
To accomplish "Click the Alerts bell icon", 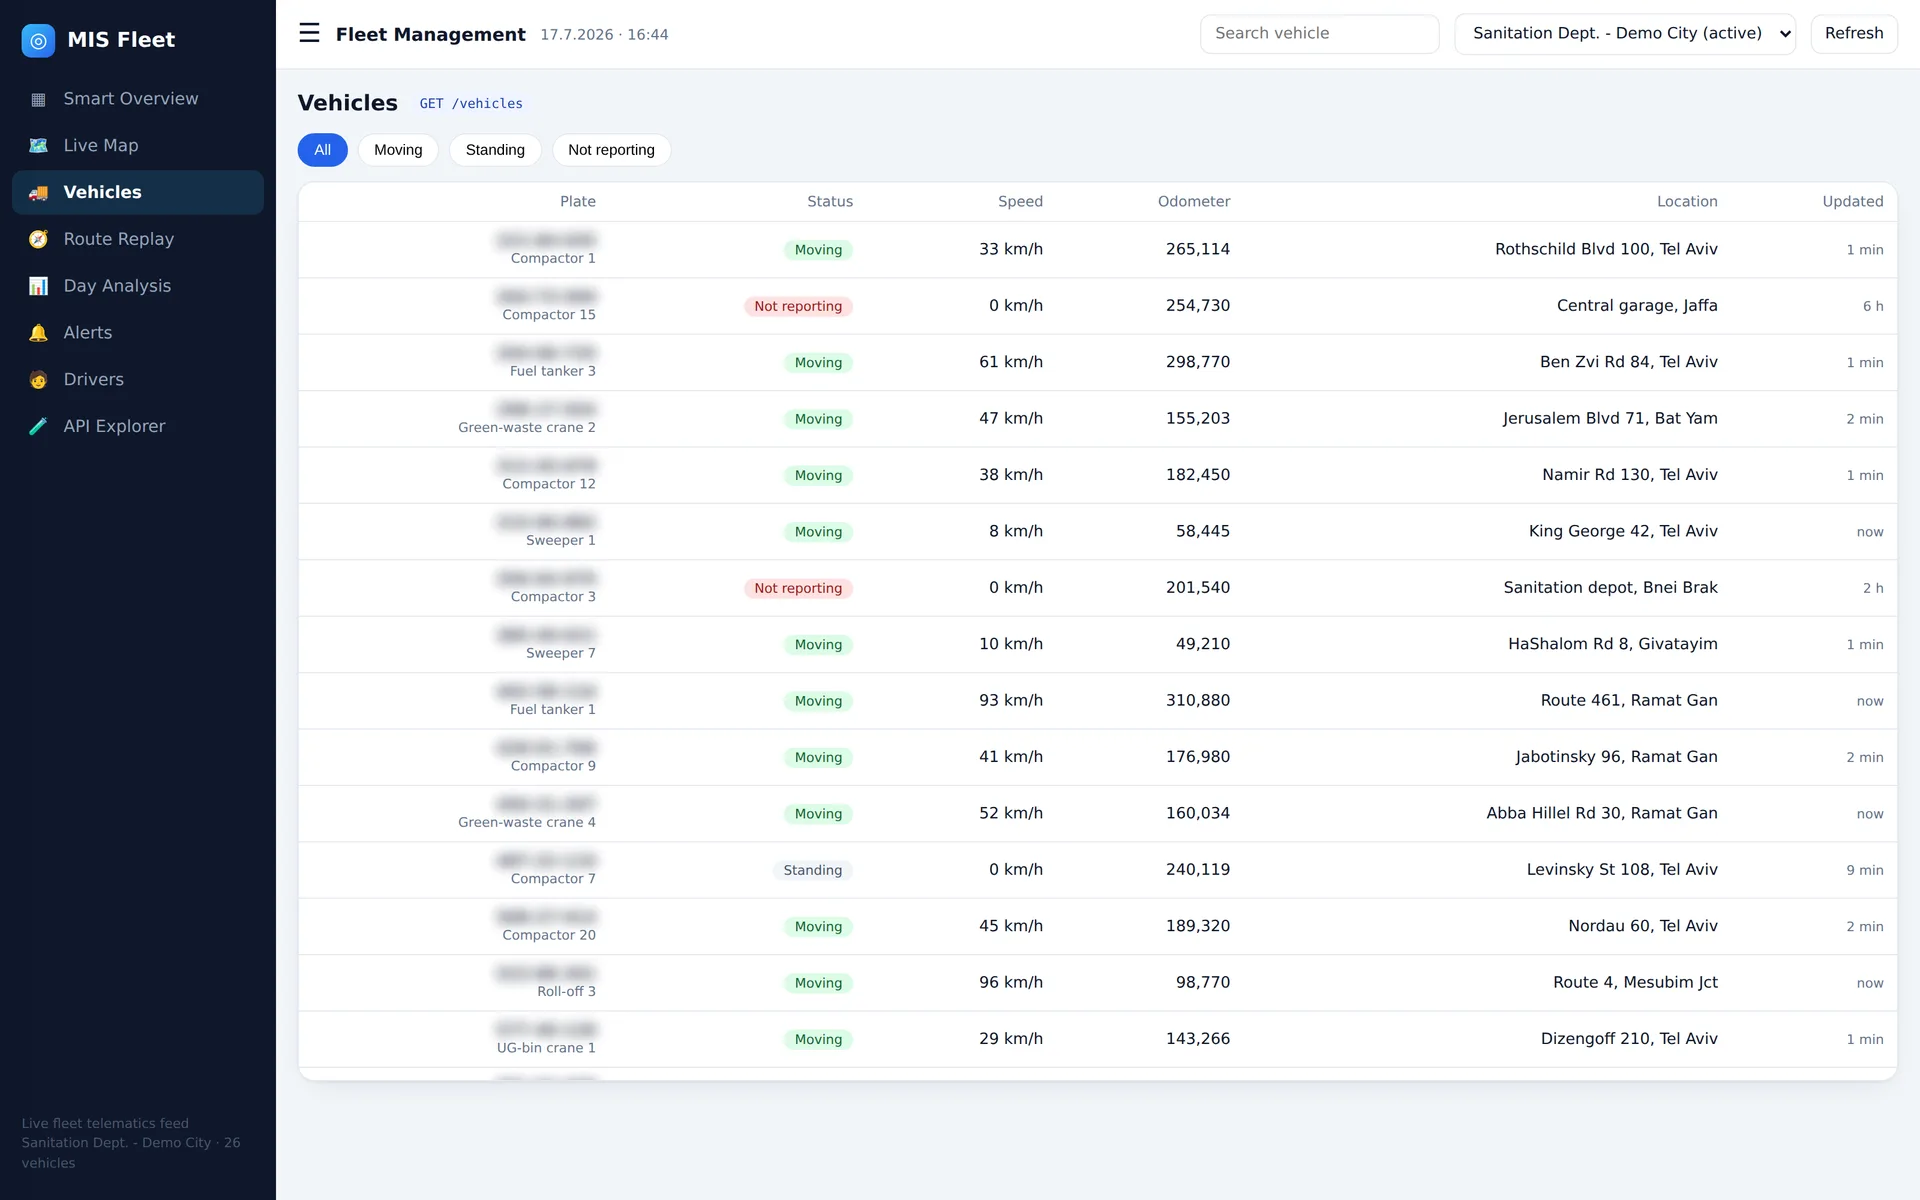I will click(38, 333).
